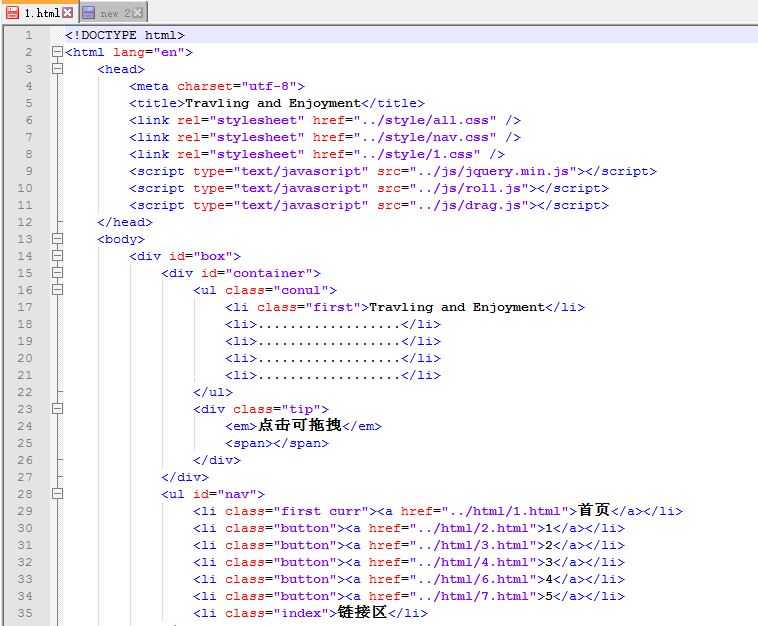
Task: Click the <!DOCTYPE html> declaration text
Action: point(125,35)
